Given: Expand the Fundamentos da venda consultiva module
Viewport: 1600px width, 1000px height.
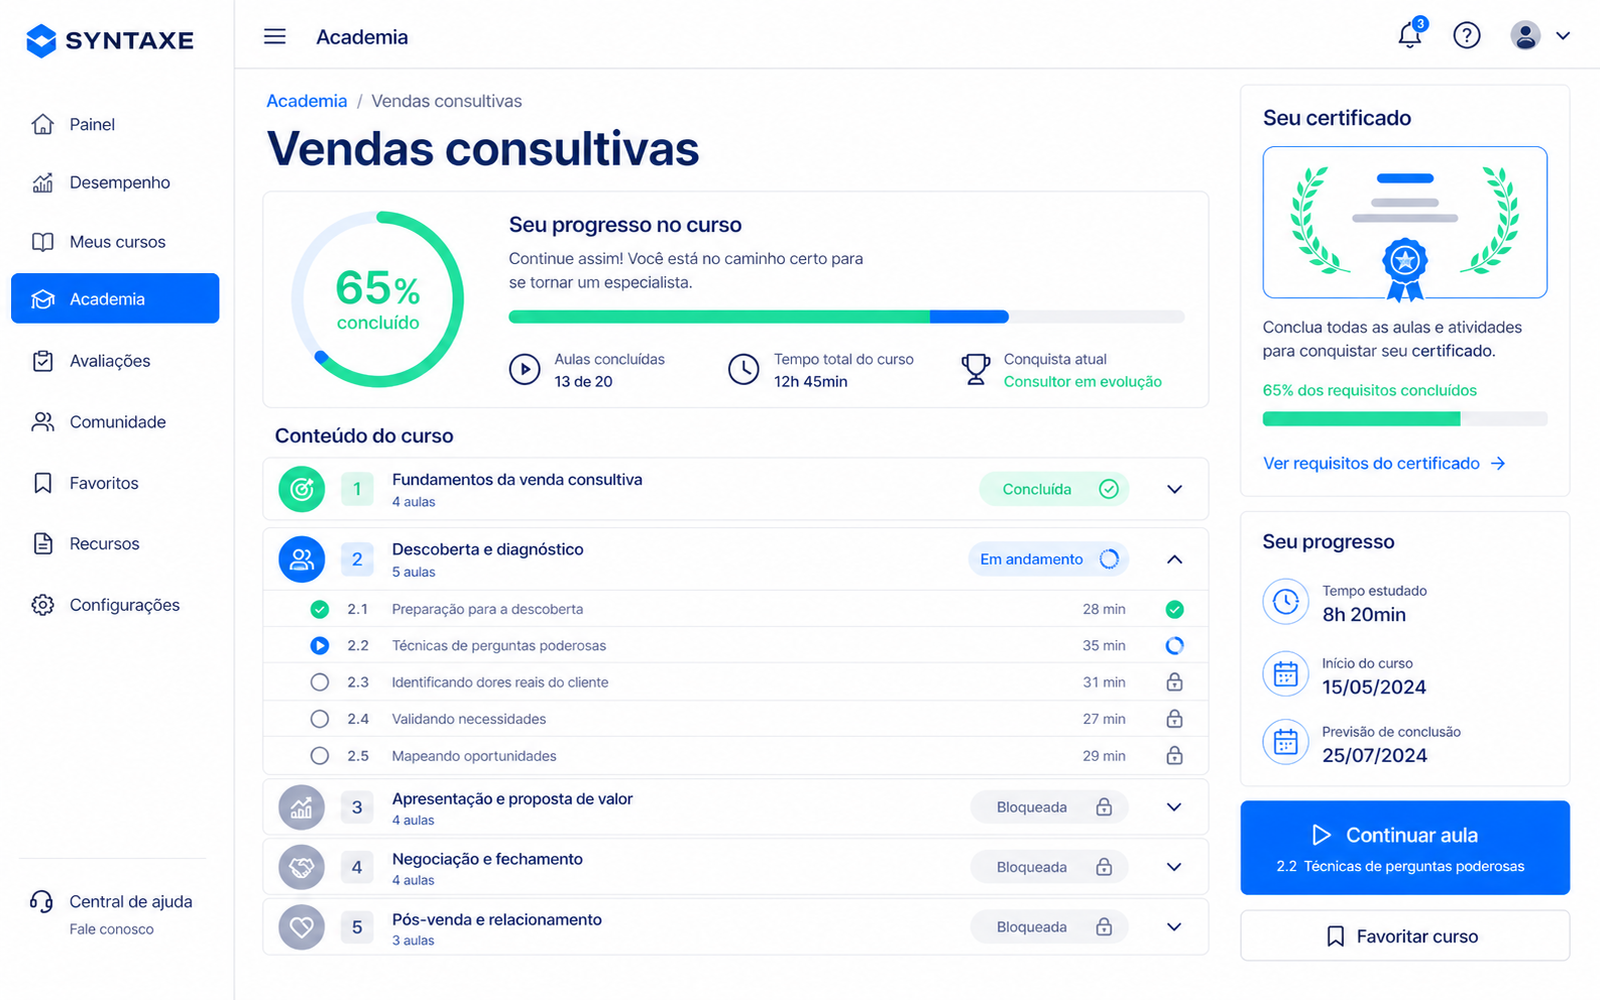Looking at the screenshot, I should [1175, 489].
